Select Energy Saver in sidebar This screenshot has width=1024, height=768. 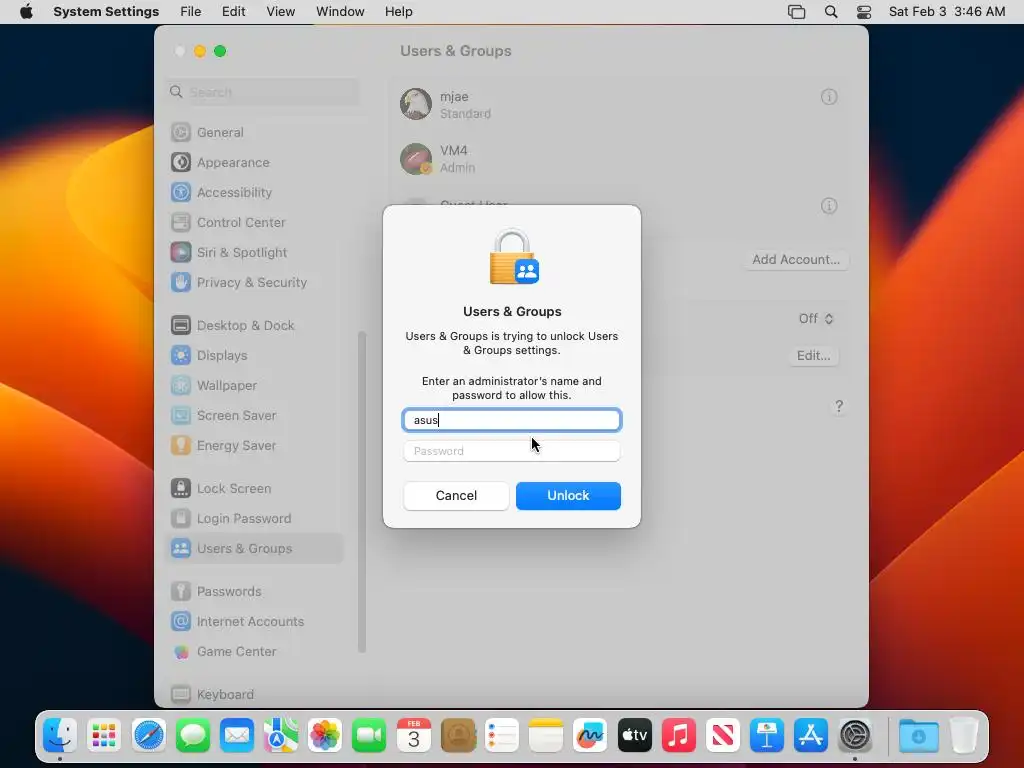255,445
